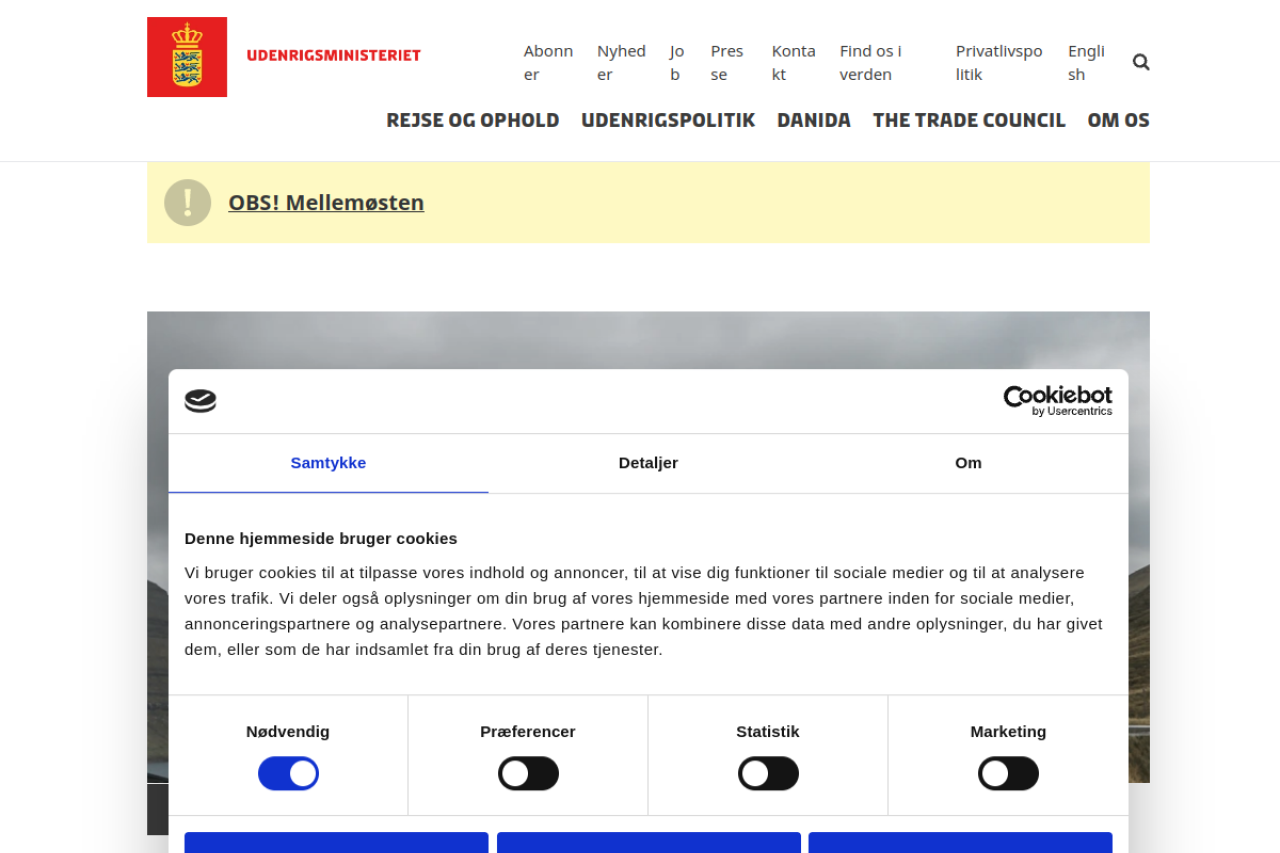Click the Udenrigsministeriet royal crest logo

(187, 57)
